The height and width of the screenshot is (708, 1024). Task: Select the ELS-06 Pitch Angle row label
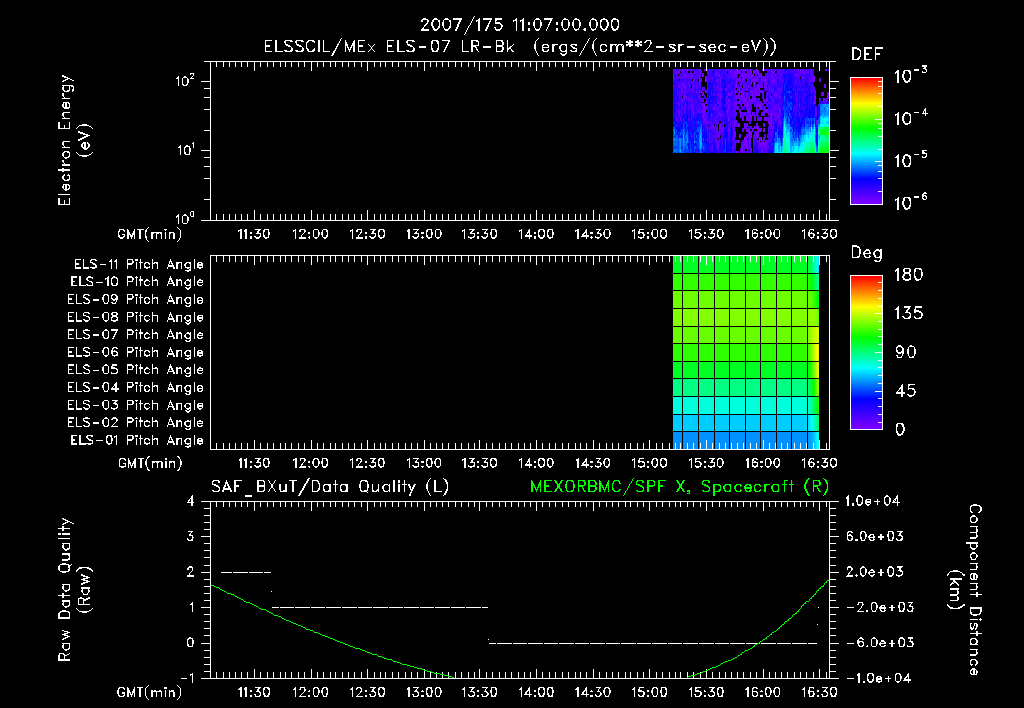[136, 352]
